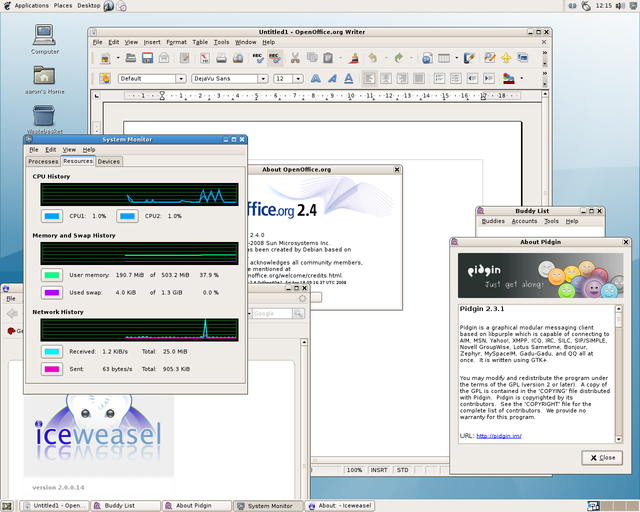Click volume speaker icon in top panel
Screen dimensions: 640x512
click(620, 6)
